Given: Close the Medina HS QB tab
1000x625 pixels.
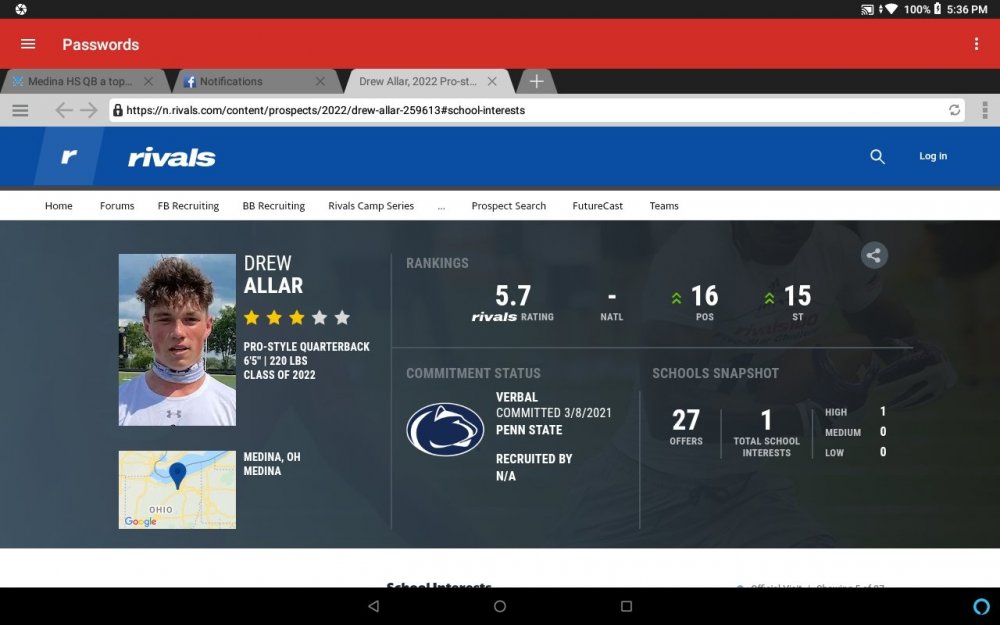Looking at the screenshot, I should (x=149, y=82).
